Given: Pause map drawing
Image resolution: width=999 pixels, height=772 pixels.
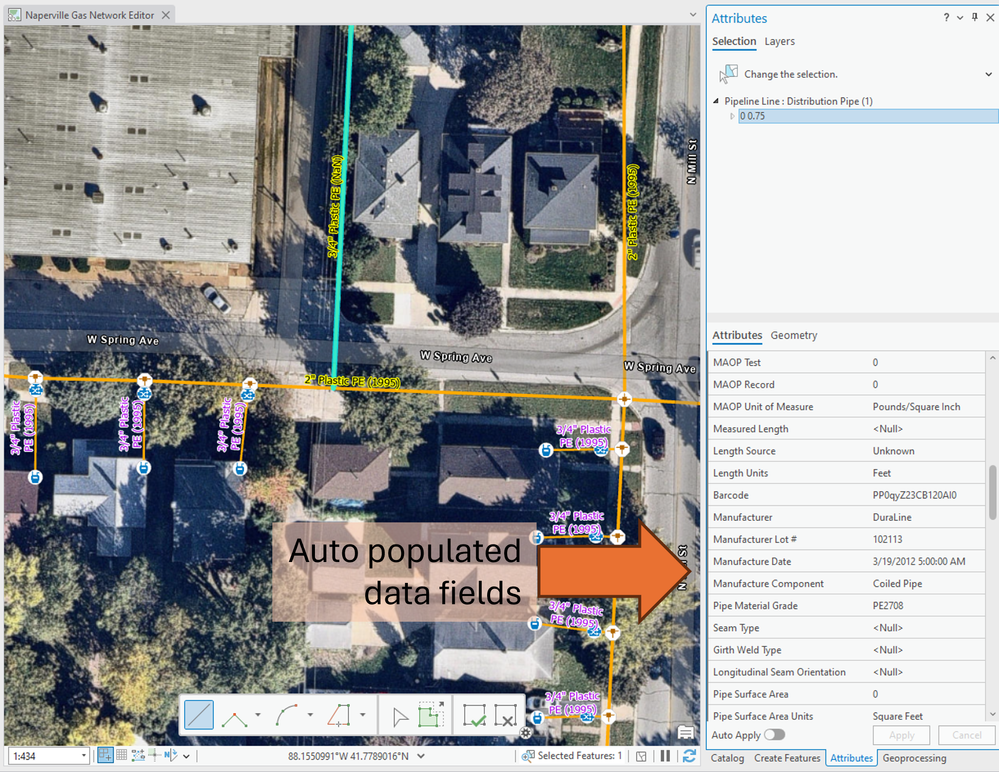Looking at the screenshot, I should pos(665,756).
